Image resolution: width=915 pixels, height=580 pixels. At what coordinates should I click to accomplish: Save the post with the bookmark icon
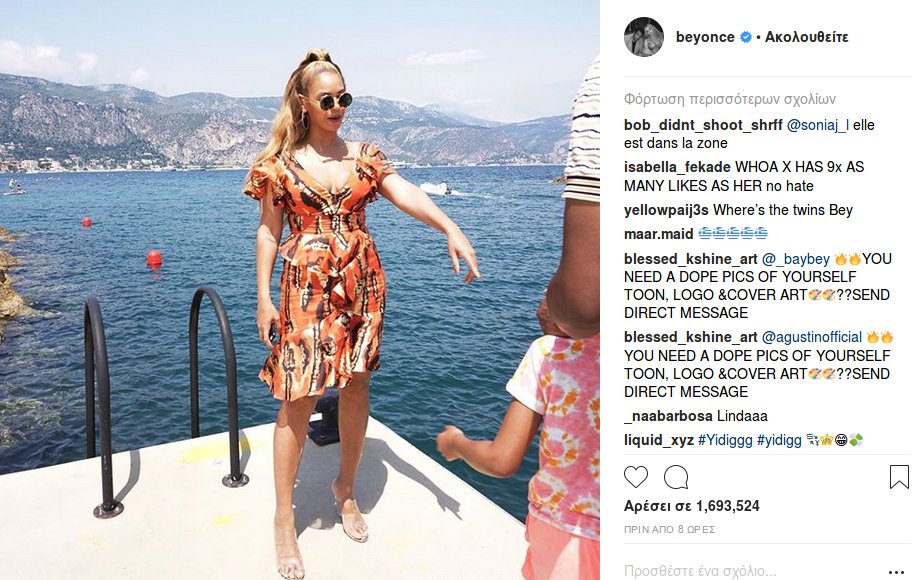pos(899,477)
